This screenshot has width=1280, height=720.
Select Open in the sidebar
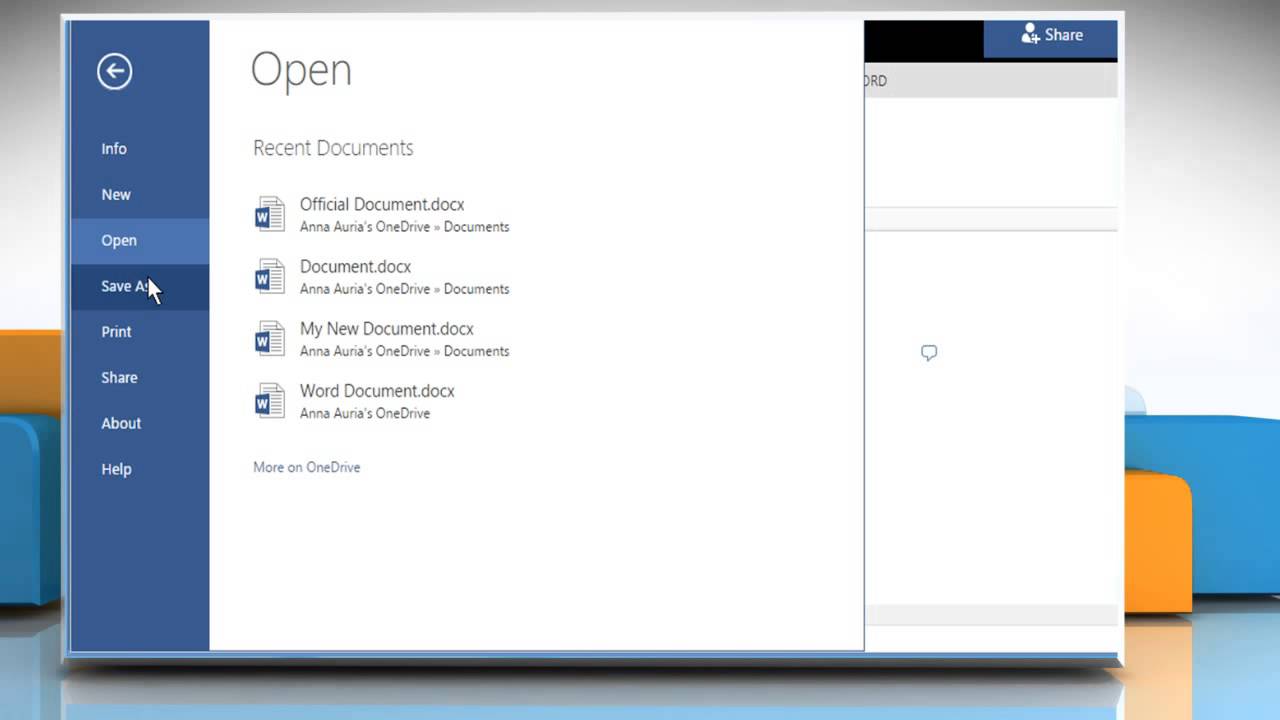(x=140, y=240)
